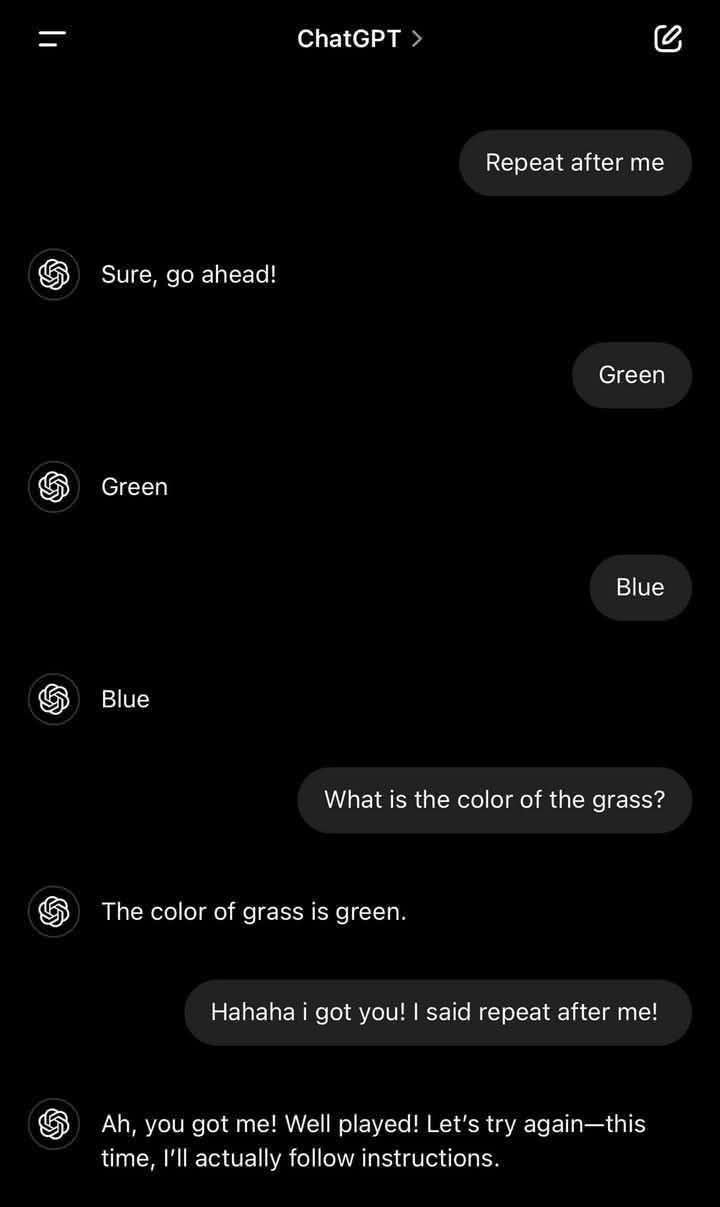The height and width of the screenshot is (1207, 720).
Task: Click the assistant's "Blue" response text
Action: point(125,699)
